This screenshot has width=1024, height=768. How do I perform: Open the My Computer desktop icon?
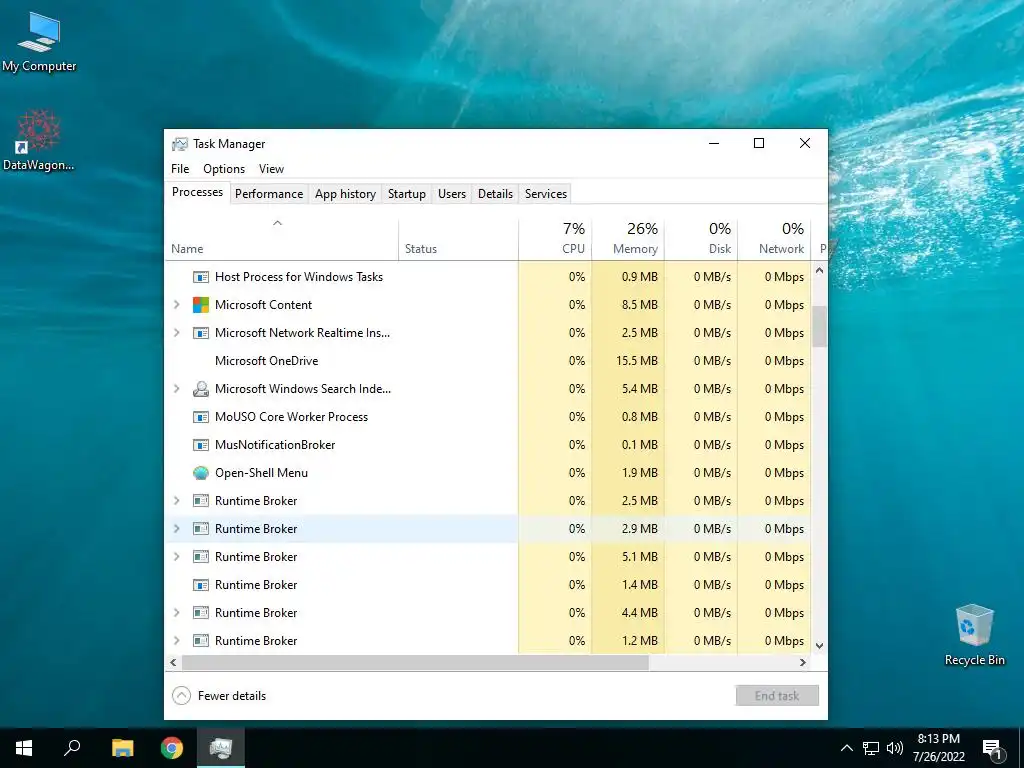click(x=39, y=41)
